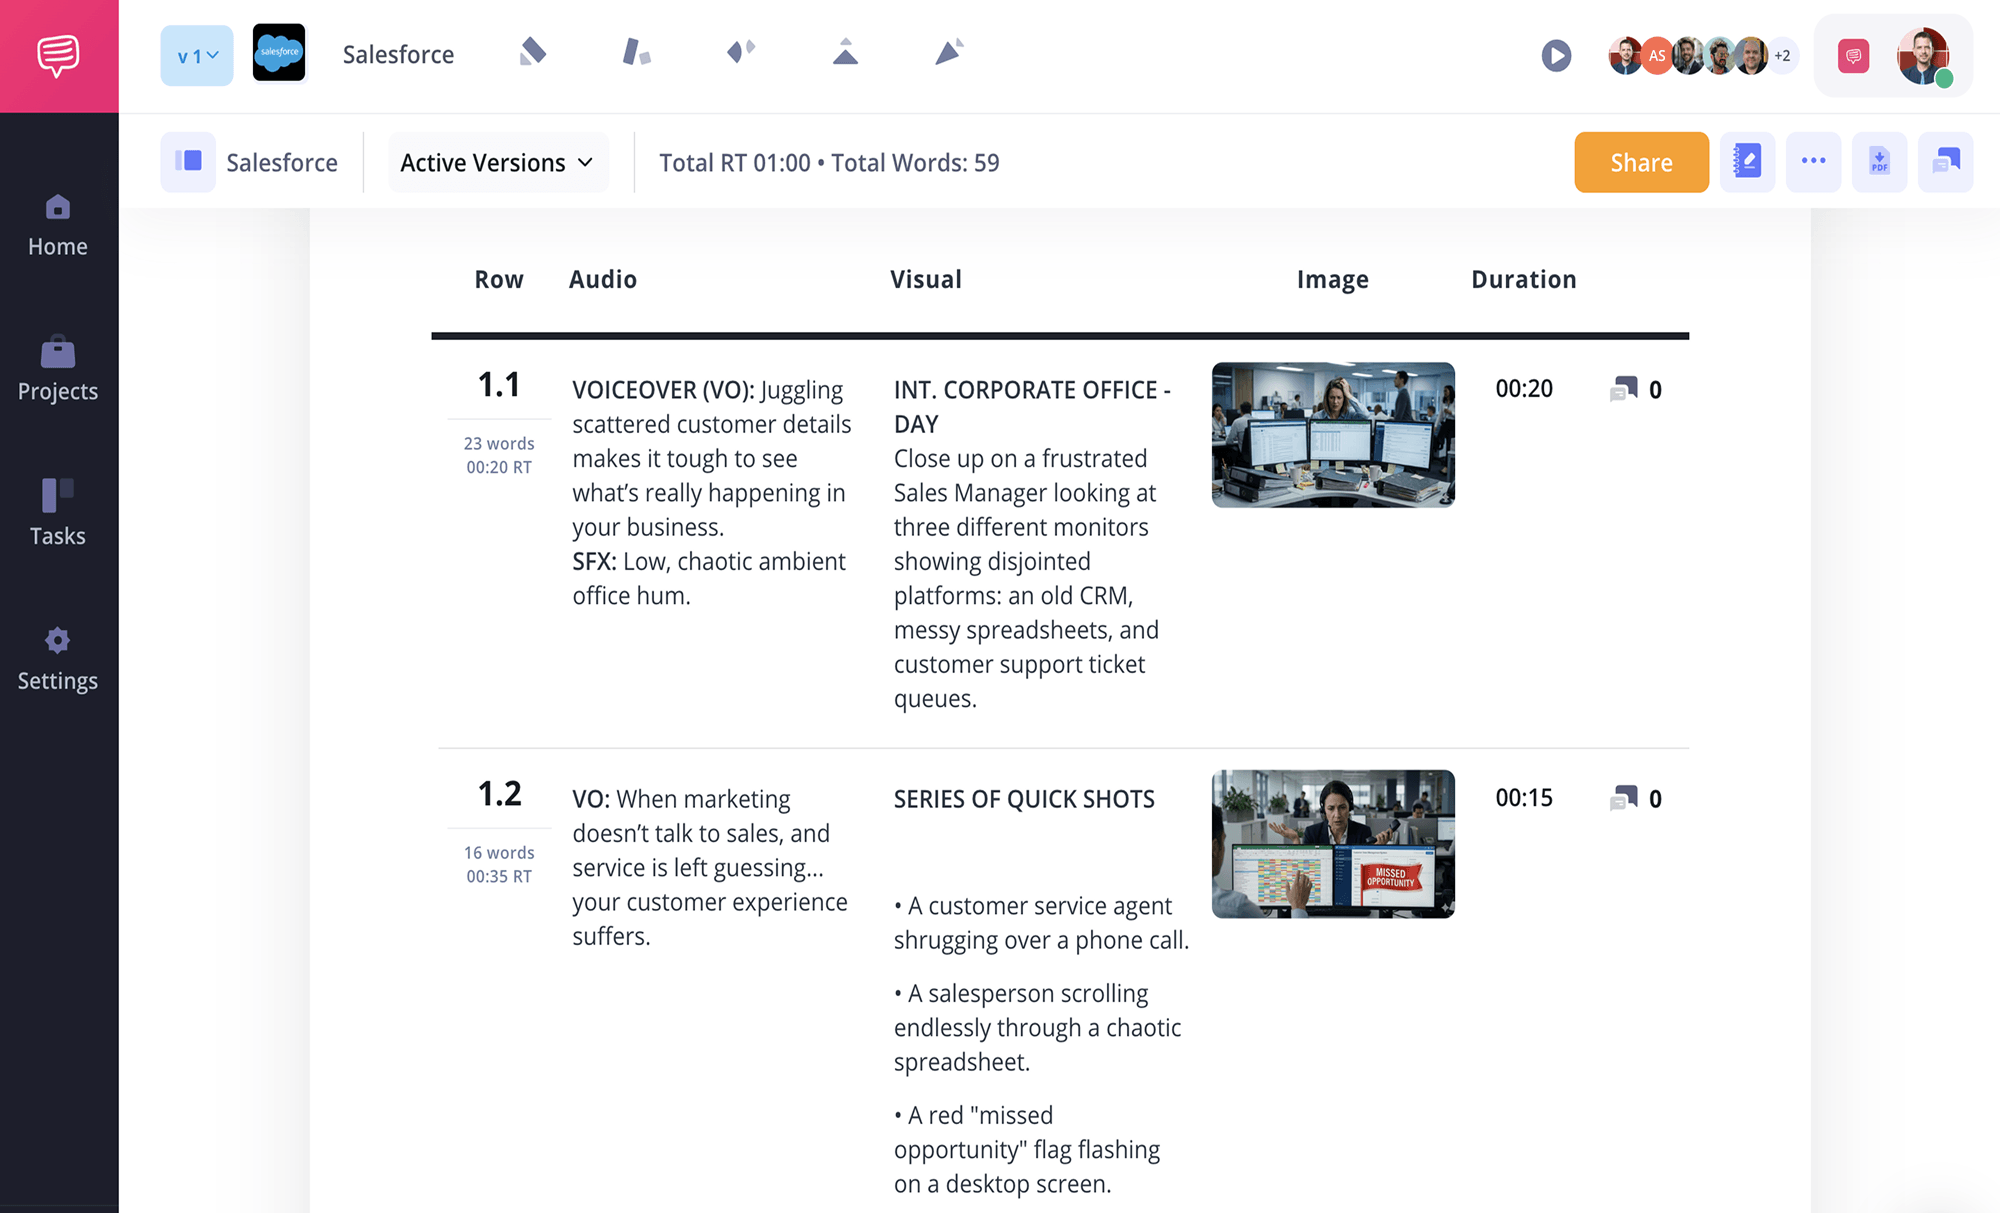Click the customer service agent bullet text

[1041, 923]
